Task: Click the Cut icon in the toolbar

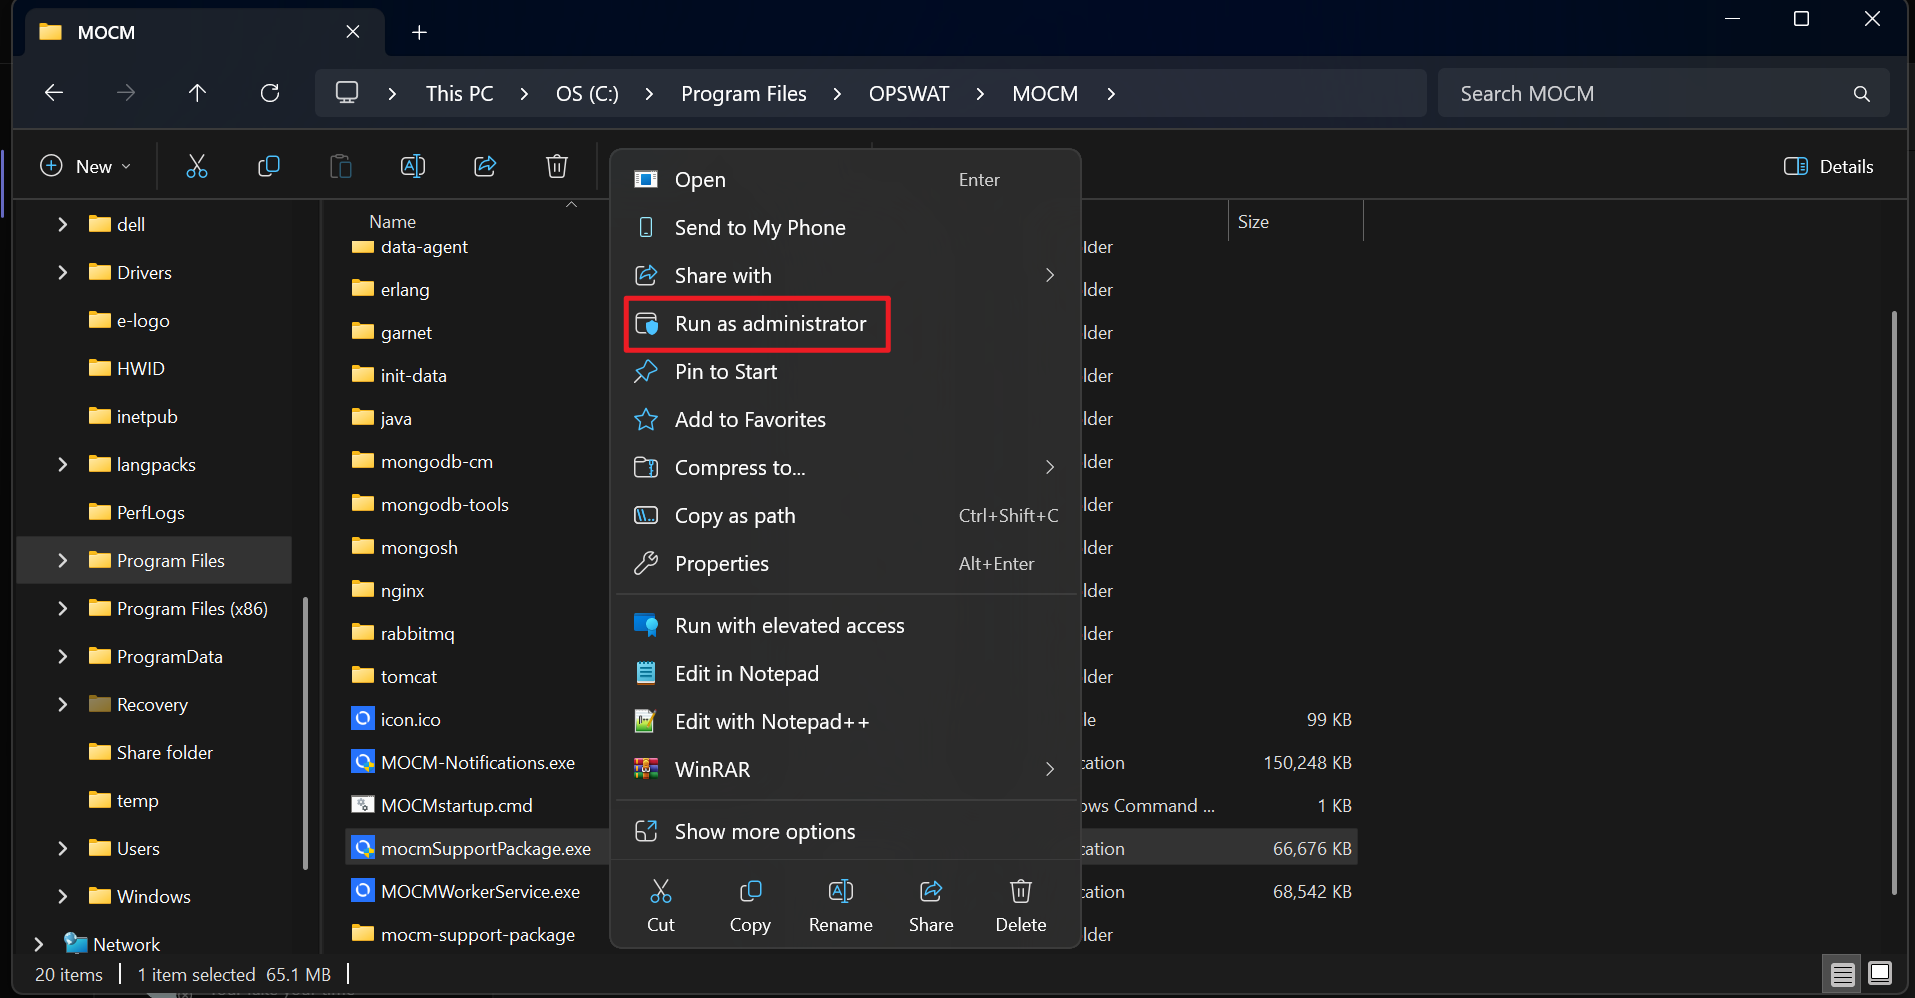Action: pos(197,166)
